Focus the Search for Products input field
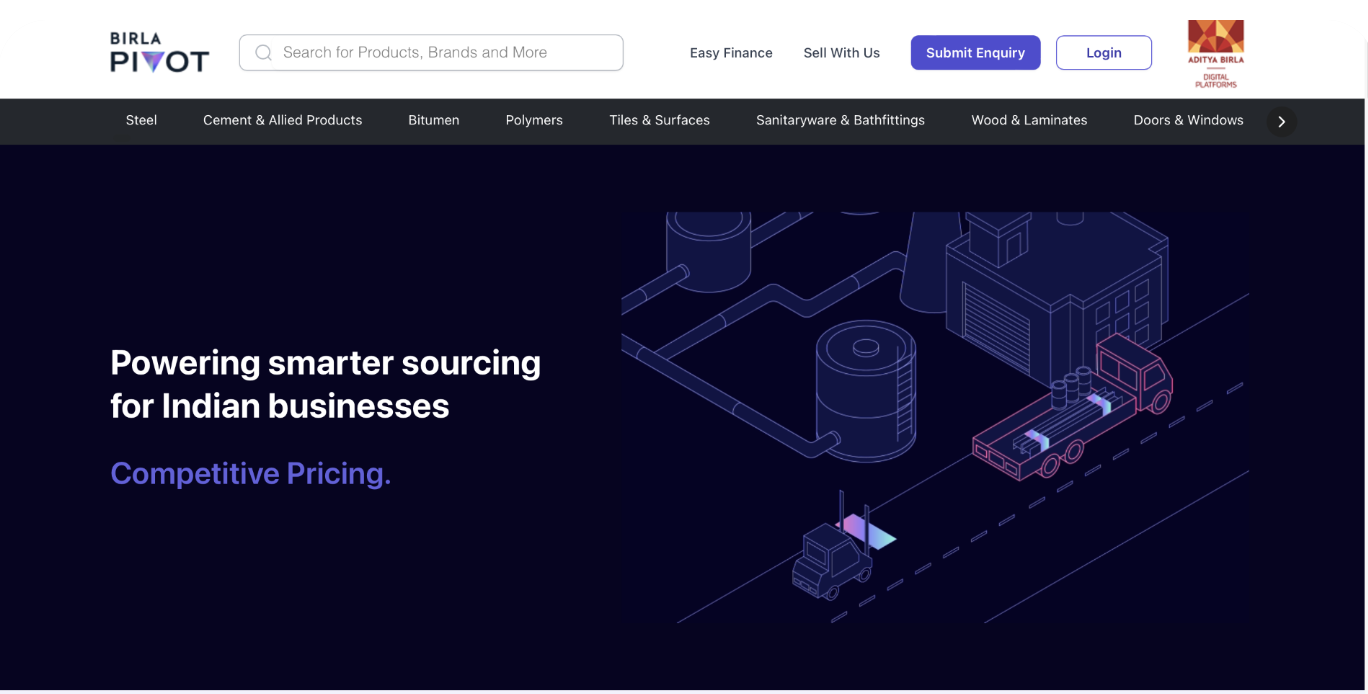1368x694 pixels. tap(431, 53)
